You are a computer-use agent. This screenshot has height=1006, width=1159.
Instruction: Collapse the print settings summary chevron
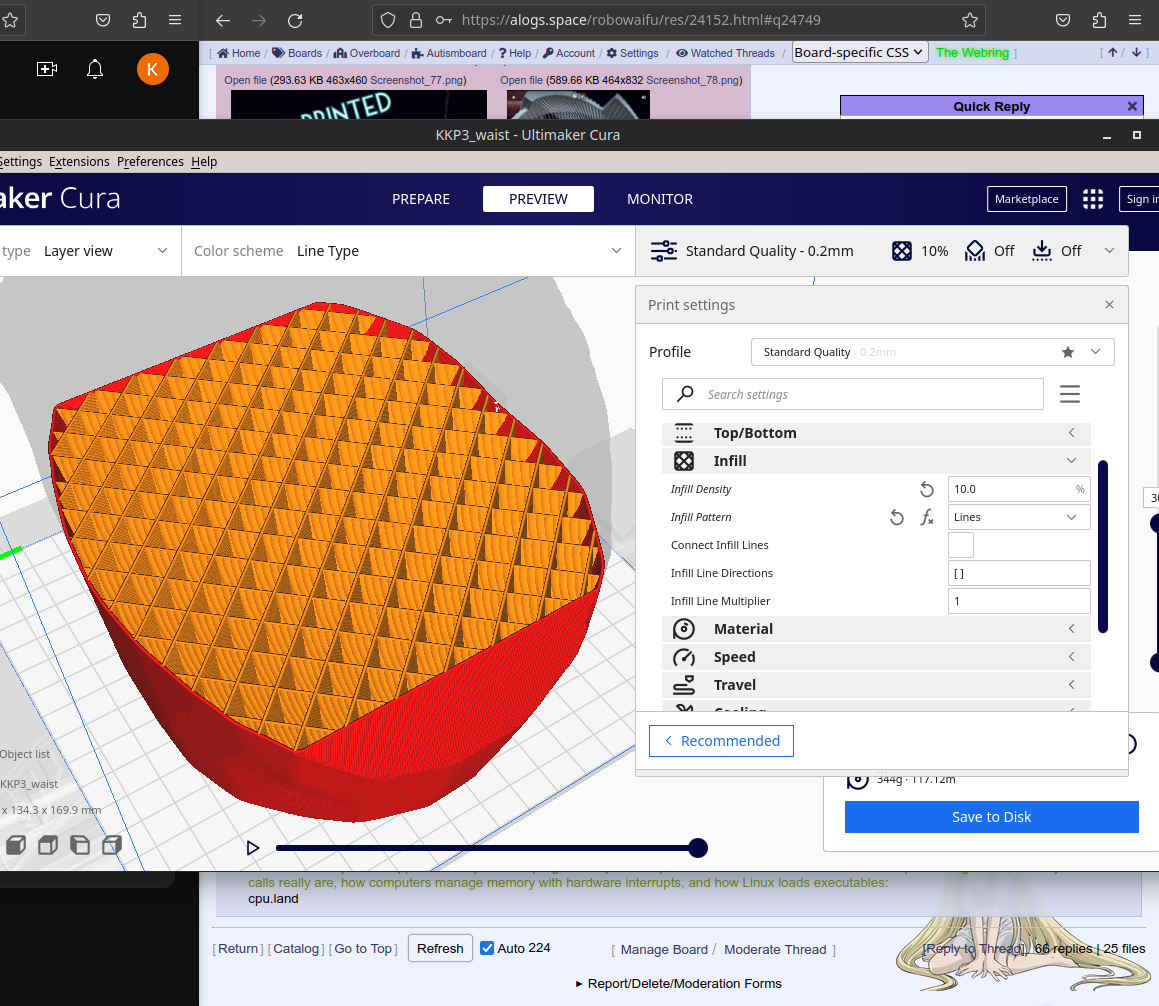[x=1109, y=251]
